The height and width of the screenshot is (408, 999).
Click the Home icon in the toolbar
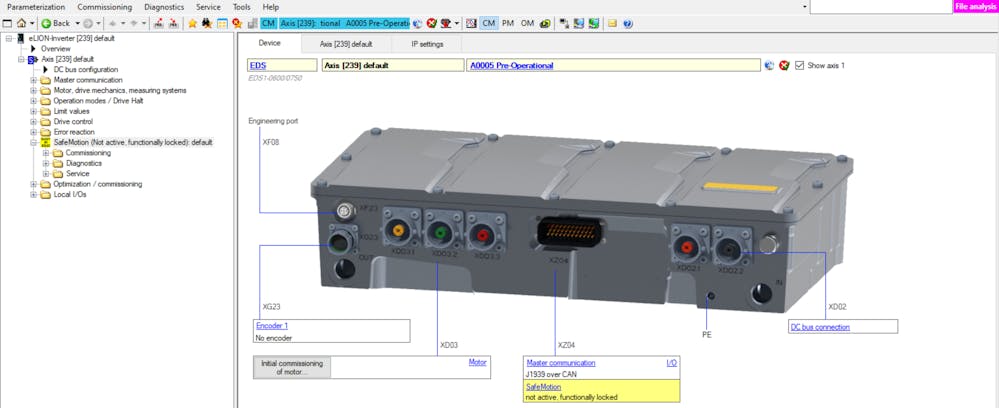coord(20,23)
